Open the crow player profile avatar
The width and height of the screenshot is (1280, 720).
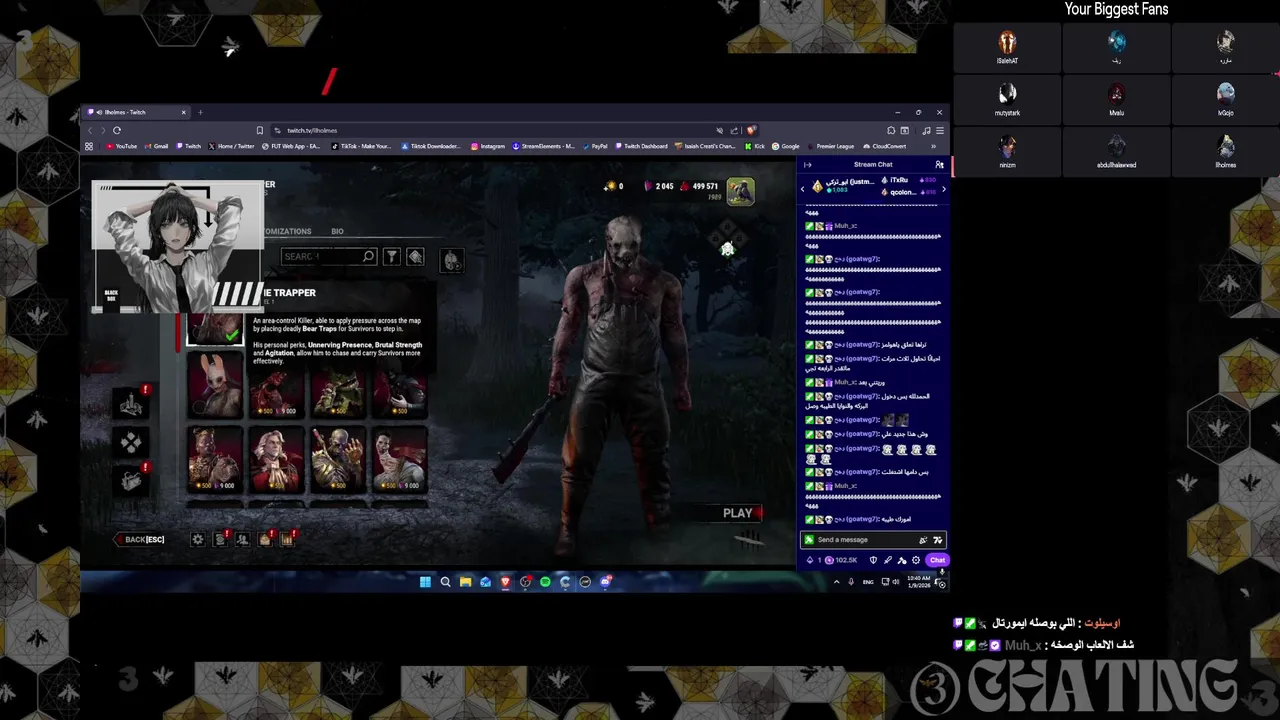(x=740, y=190)
